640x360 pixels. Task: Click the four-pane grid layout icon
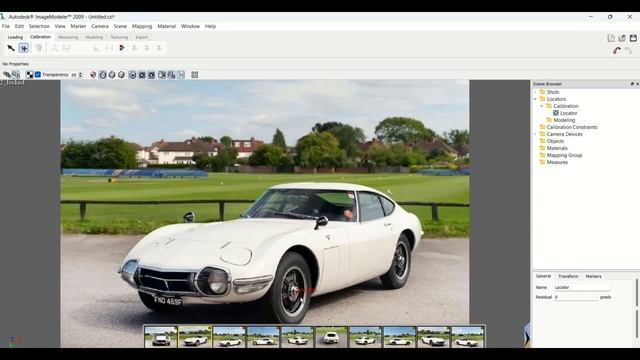[x=195, y=75]
